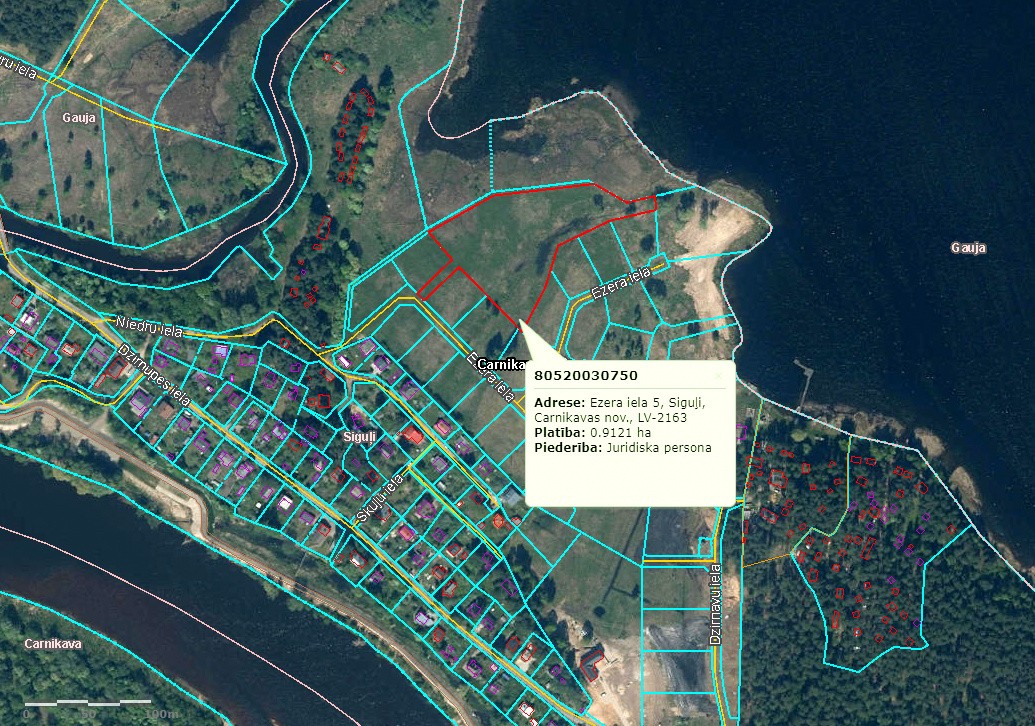Click the Adrese line in popup
1035x726 pixels.
click(621, 402)
